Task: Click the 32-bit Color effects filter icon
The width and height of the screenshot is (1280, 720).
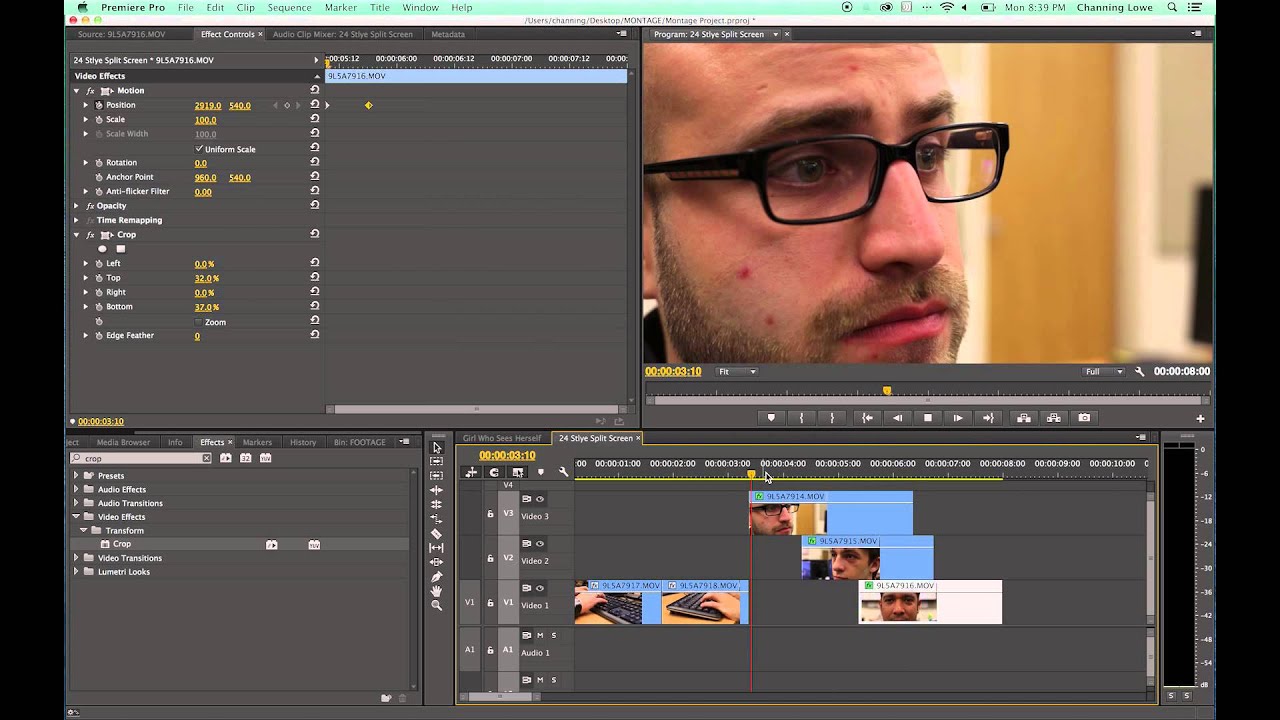Action: click(245, 458)
